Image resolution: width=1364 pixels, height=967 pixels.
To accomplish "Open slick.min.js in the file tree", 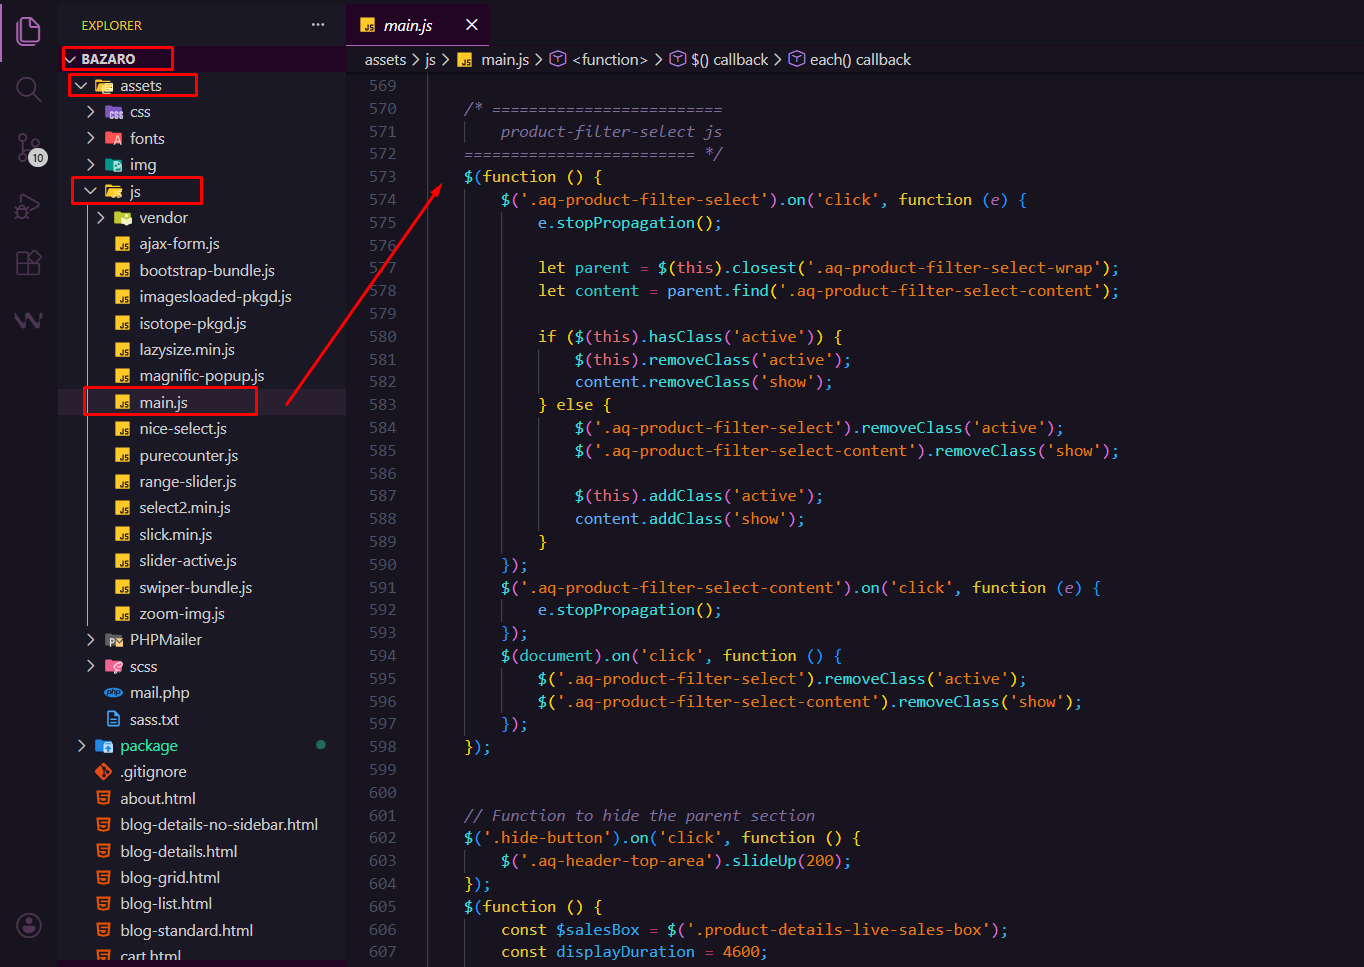I will (x=175, y=535).
